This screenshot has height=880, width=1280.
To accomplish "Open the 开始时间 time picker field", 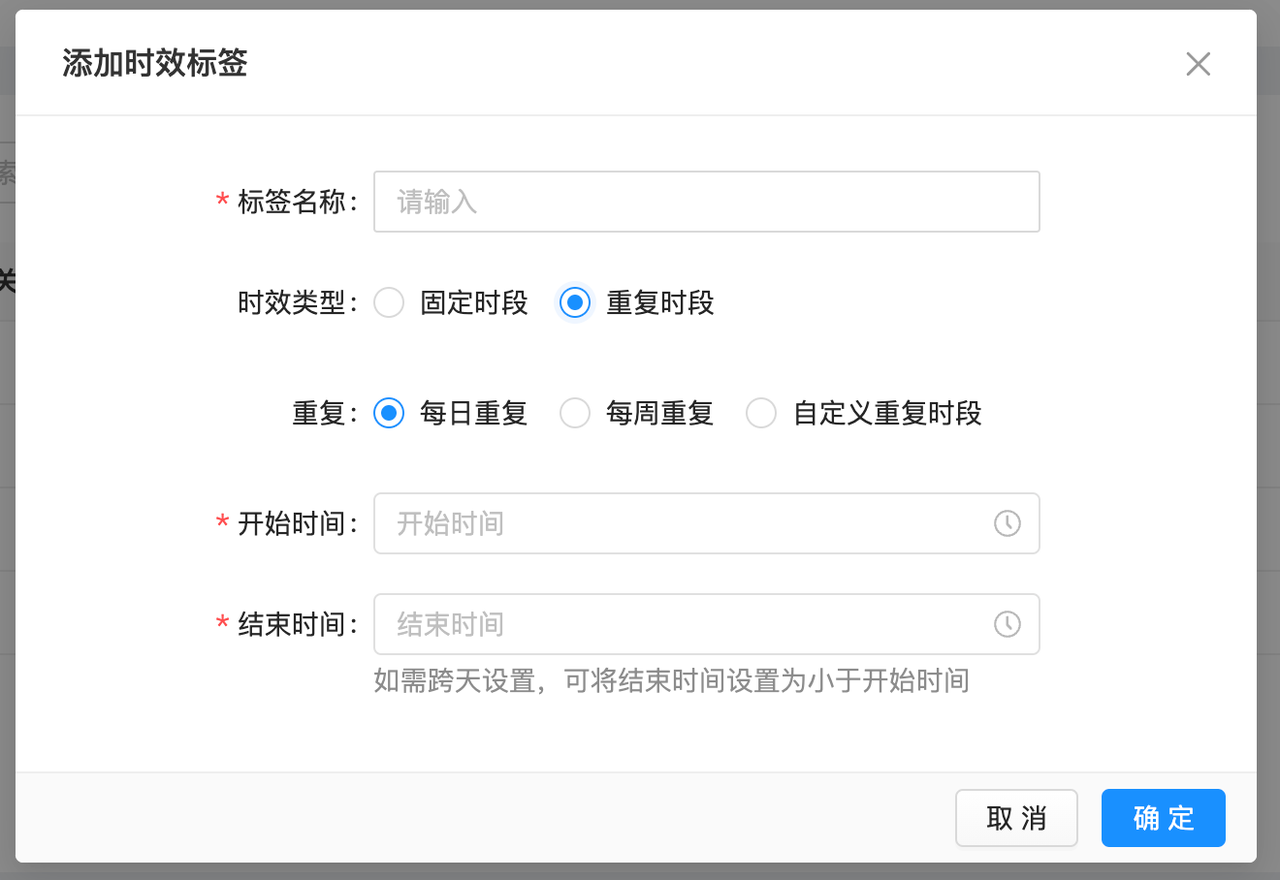I will click(707, 523).
